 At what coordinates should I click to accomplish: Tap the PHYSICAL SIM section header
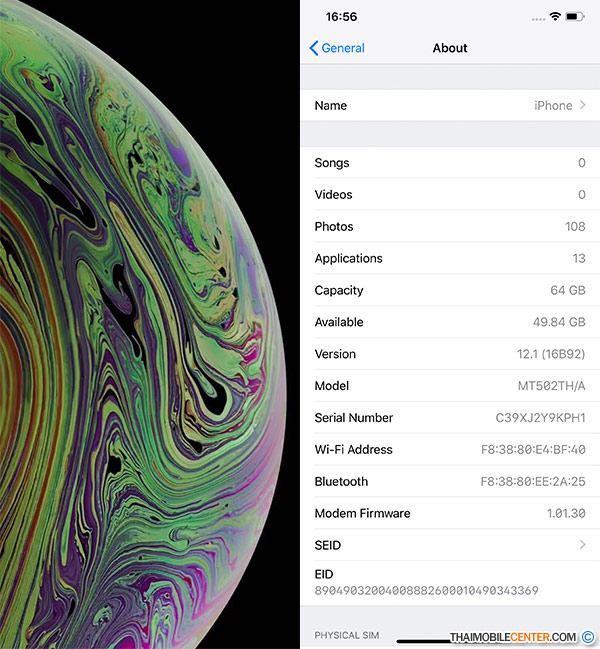346,635
